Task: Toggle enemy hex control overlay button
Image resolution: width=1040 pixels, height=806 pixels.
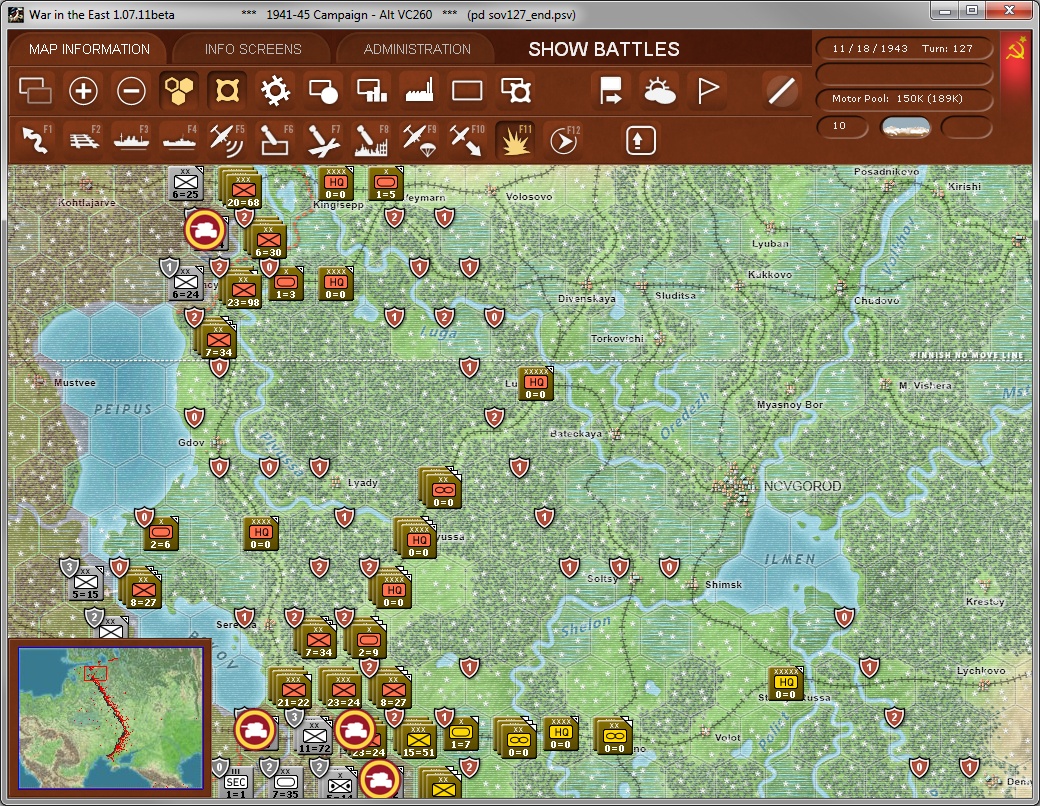Action: coord(227,91)
